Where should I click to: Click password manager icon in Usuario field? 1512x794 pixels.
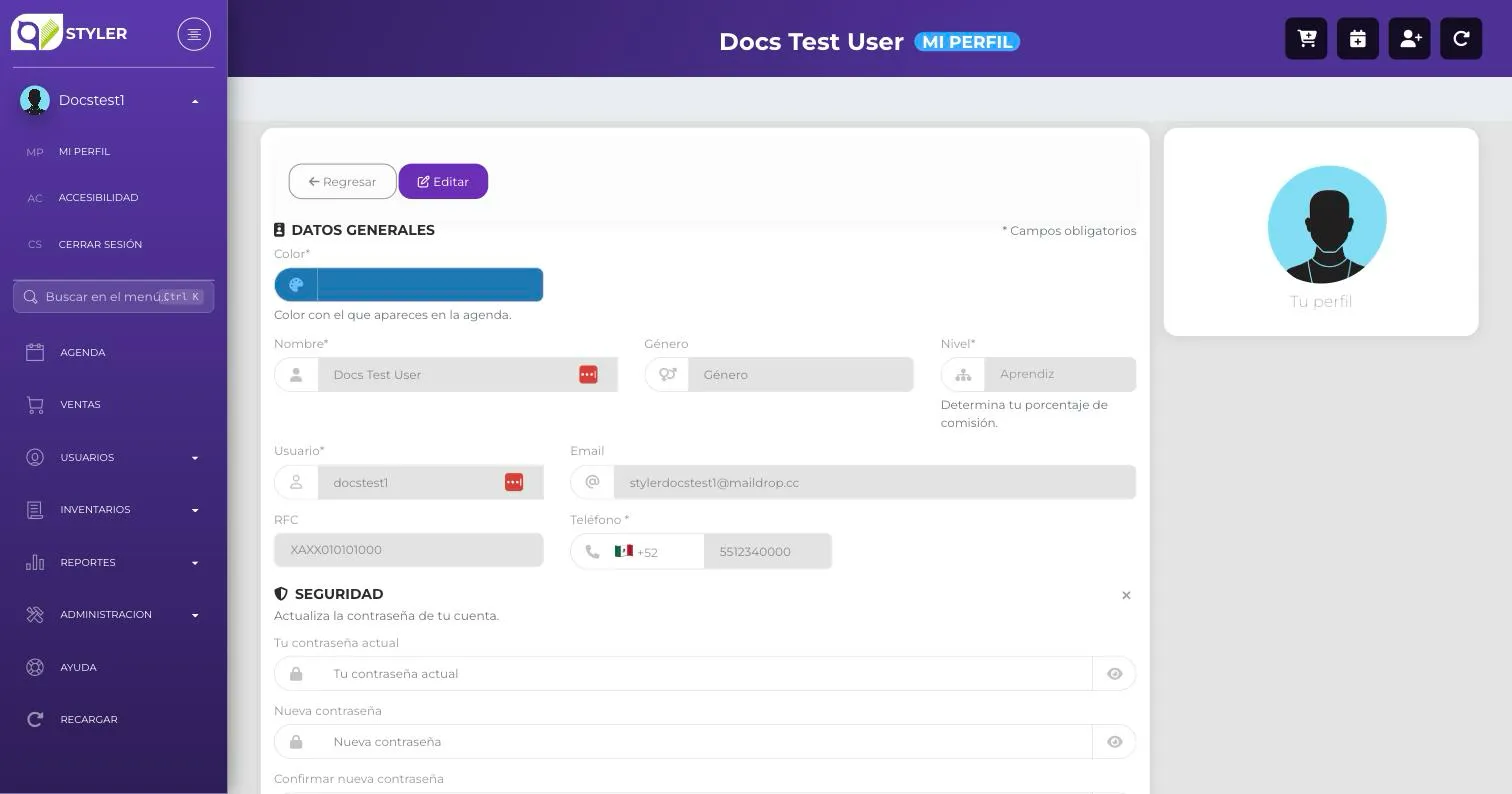coord(514,482)
